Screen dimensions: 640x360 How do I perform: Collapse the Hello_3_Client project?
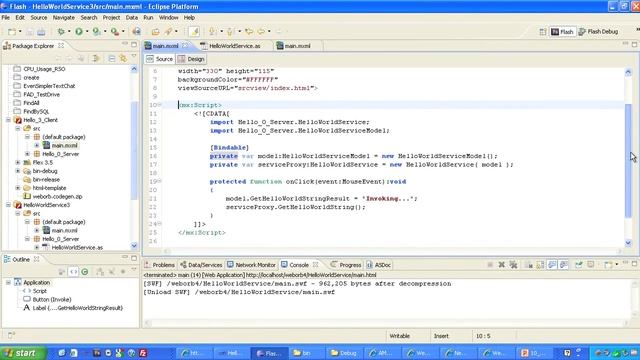(x=8, y=120)
